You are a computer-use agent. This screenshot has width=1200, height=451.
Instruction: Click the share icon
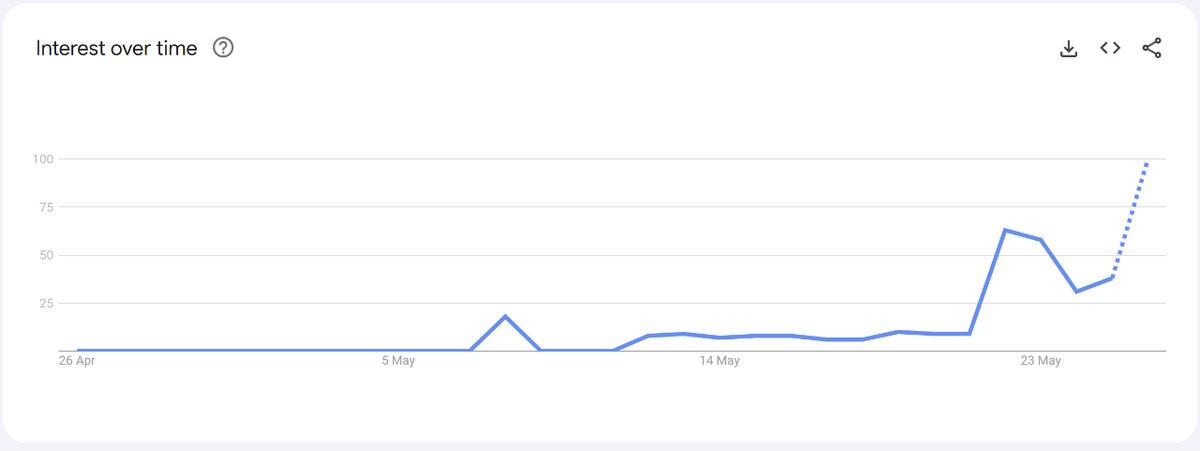coord(1152,48)
